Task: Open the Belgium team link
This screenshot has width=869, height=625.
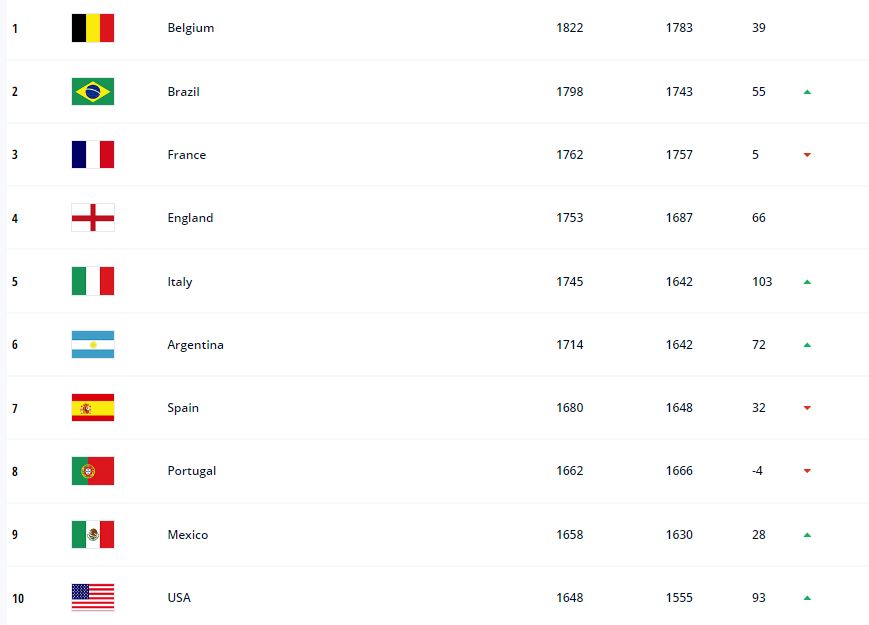Action: (191, 28)
